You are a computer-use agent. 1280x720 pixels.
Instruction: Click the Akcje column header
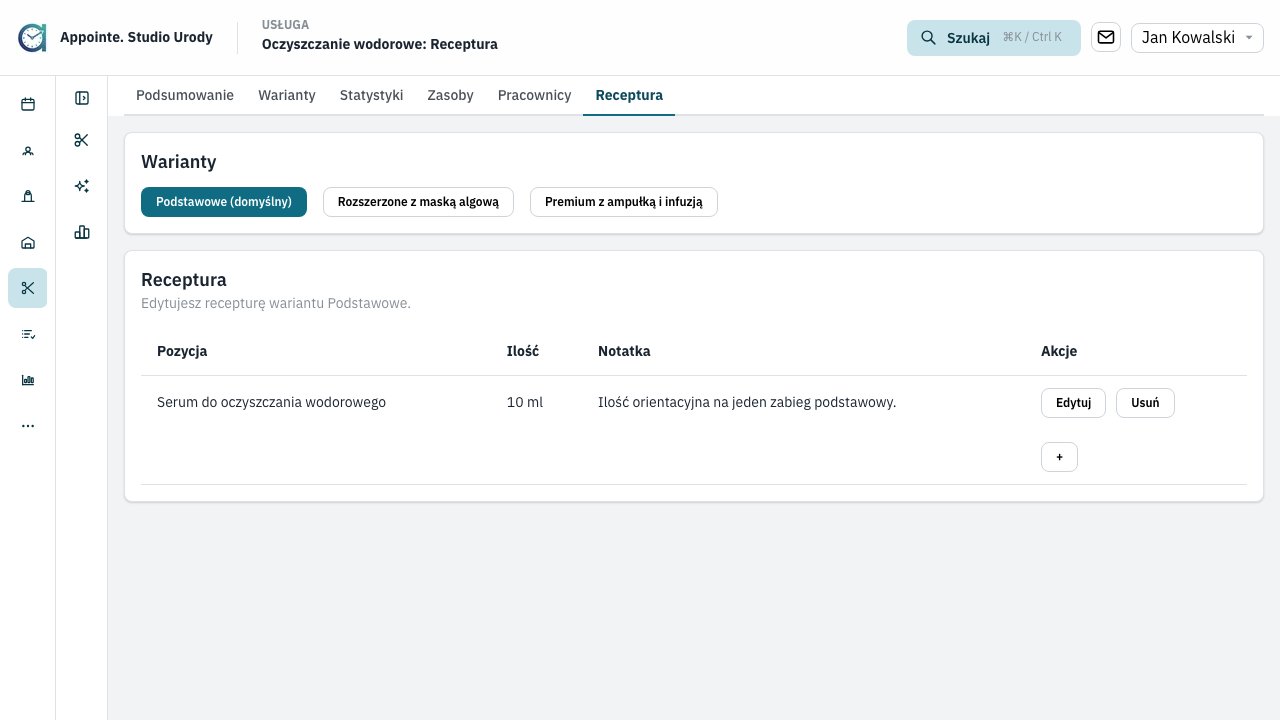(1059, 351)
